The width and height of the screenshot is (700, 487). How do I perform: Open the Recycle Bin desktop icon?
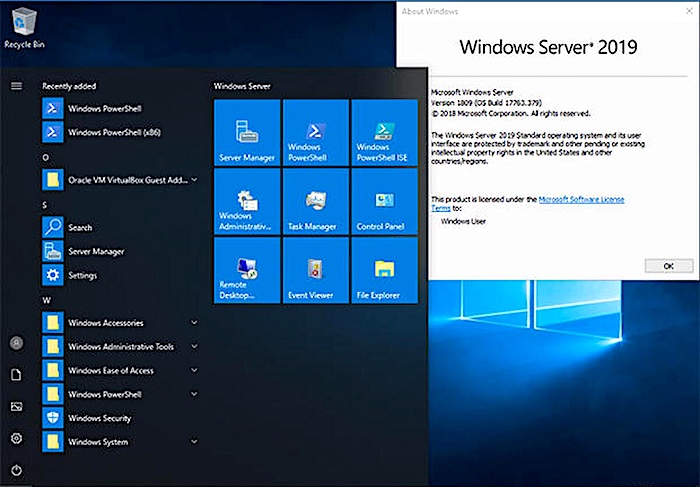[24, 28]
